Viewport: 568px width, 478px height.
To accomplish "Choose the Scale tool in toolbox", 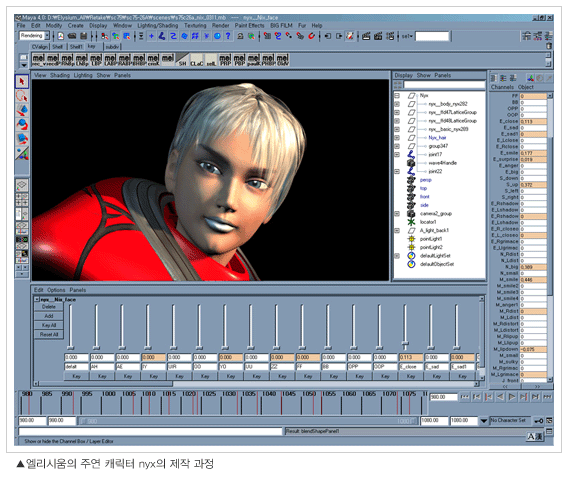I will click(22, 139).
